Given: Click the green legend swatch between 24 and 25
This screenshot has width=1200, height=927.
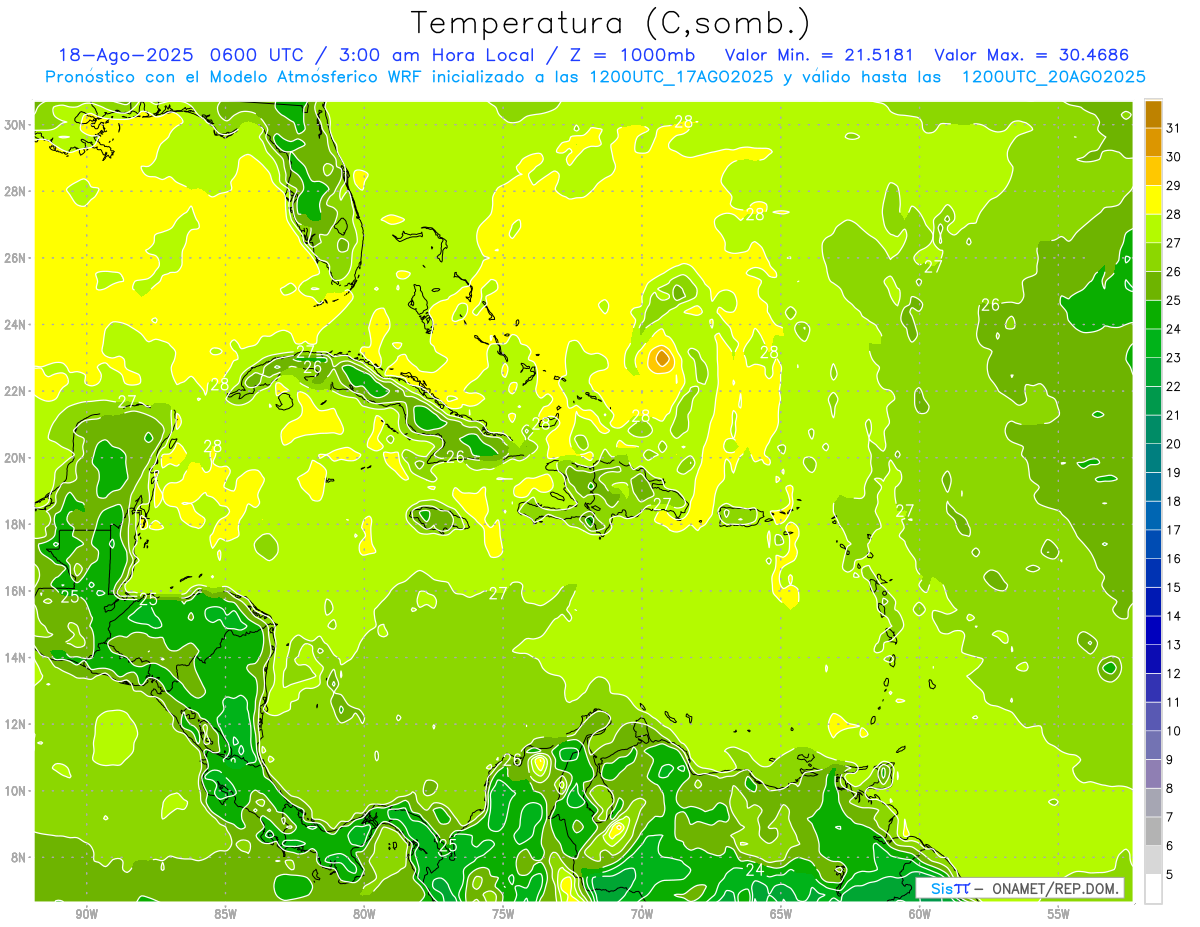Looking at the screenshot, I should pos(1153,315).
